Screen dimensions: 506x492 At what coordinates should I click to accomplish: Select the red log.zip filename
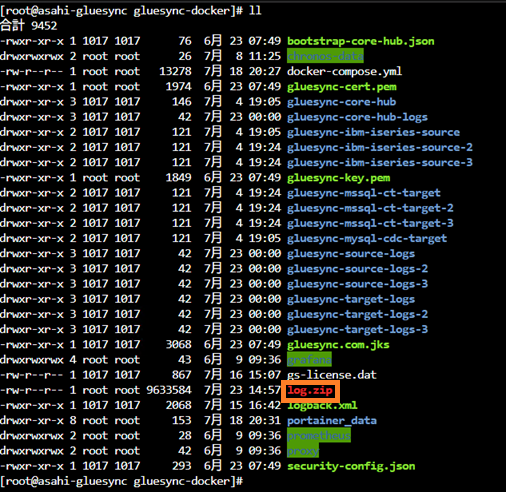(310, 390)
